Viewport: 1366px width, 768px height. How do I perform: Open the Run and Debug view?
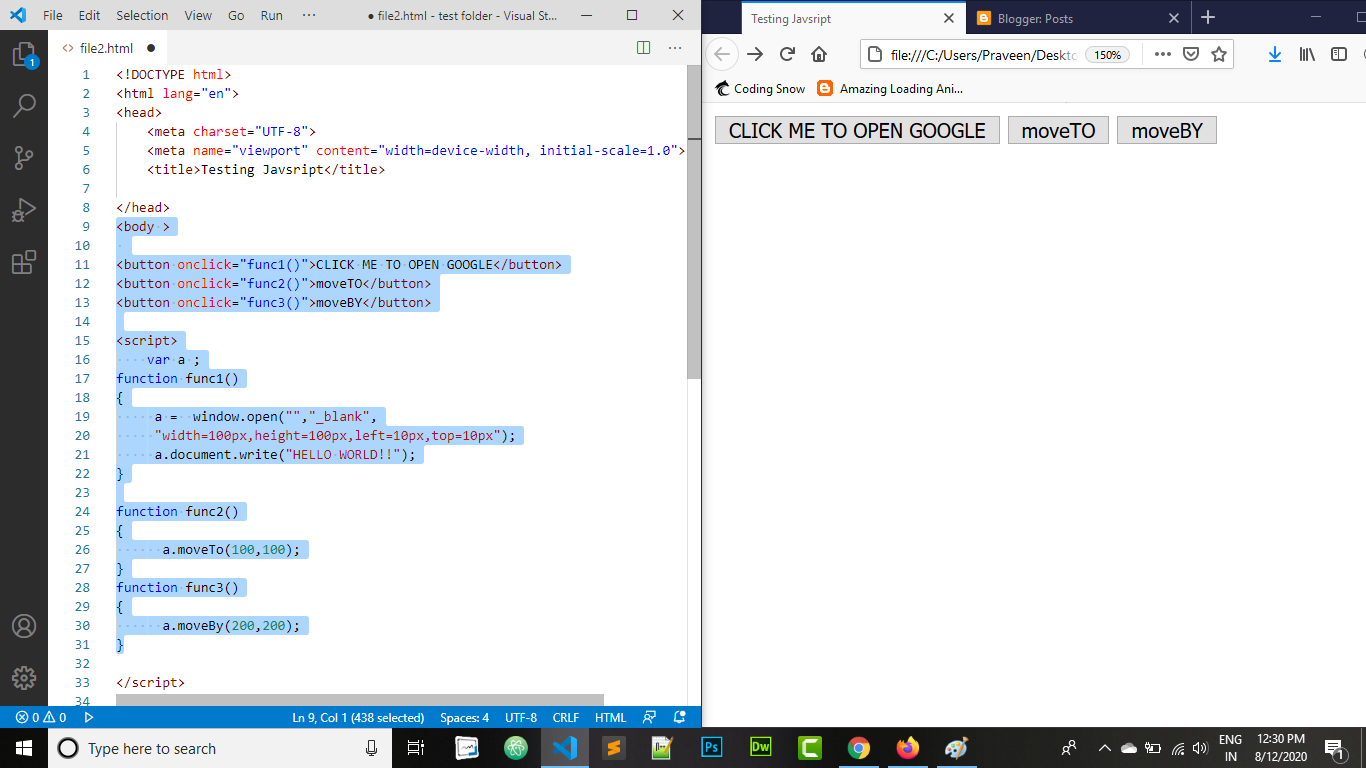tap(21, 209)
